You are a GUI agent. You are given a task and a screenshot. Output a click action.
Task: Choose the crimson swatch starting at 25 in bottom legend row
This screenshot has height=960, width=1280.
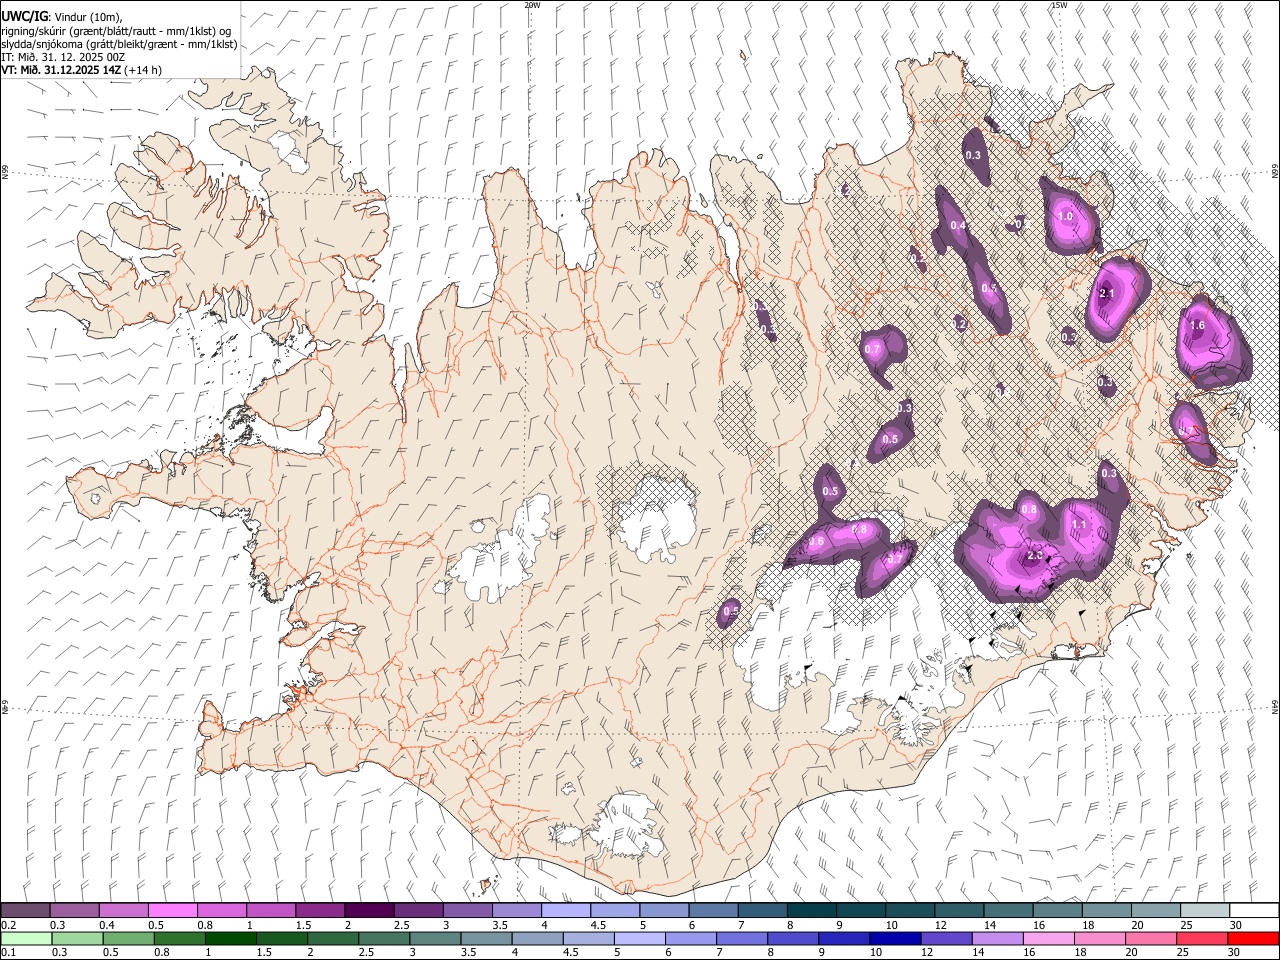(x=1201, y=939)
